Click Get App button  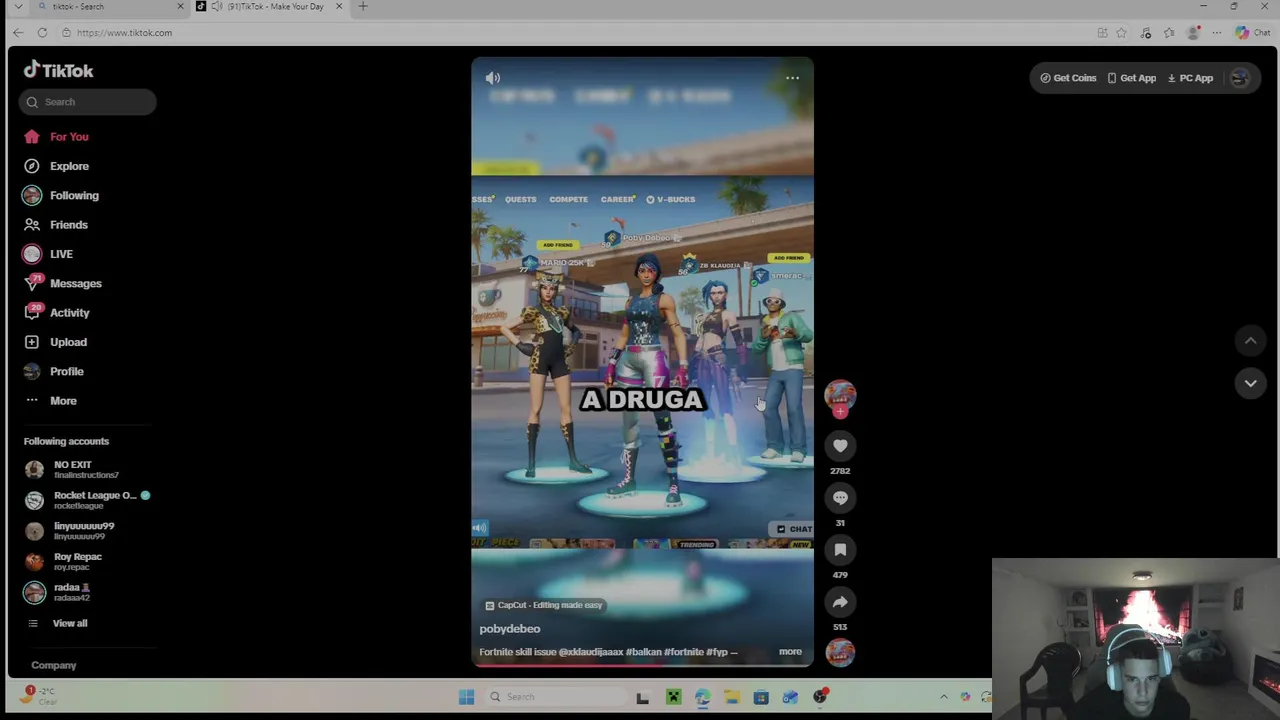1131,78
